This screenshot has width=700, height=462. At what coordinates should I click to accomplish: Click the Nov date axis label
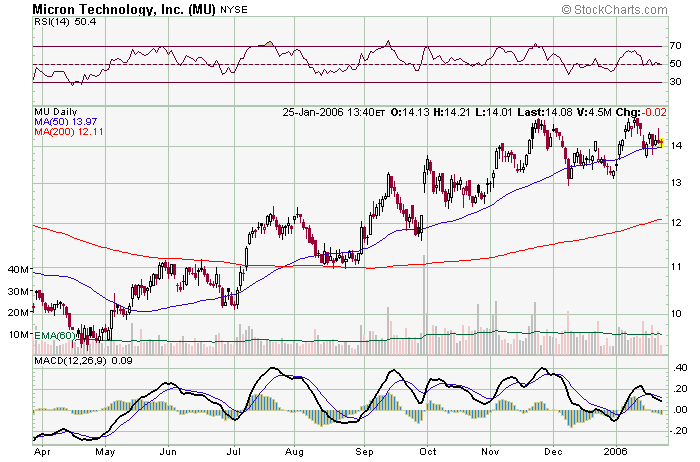coord(490,452)
